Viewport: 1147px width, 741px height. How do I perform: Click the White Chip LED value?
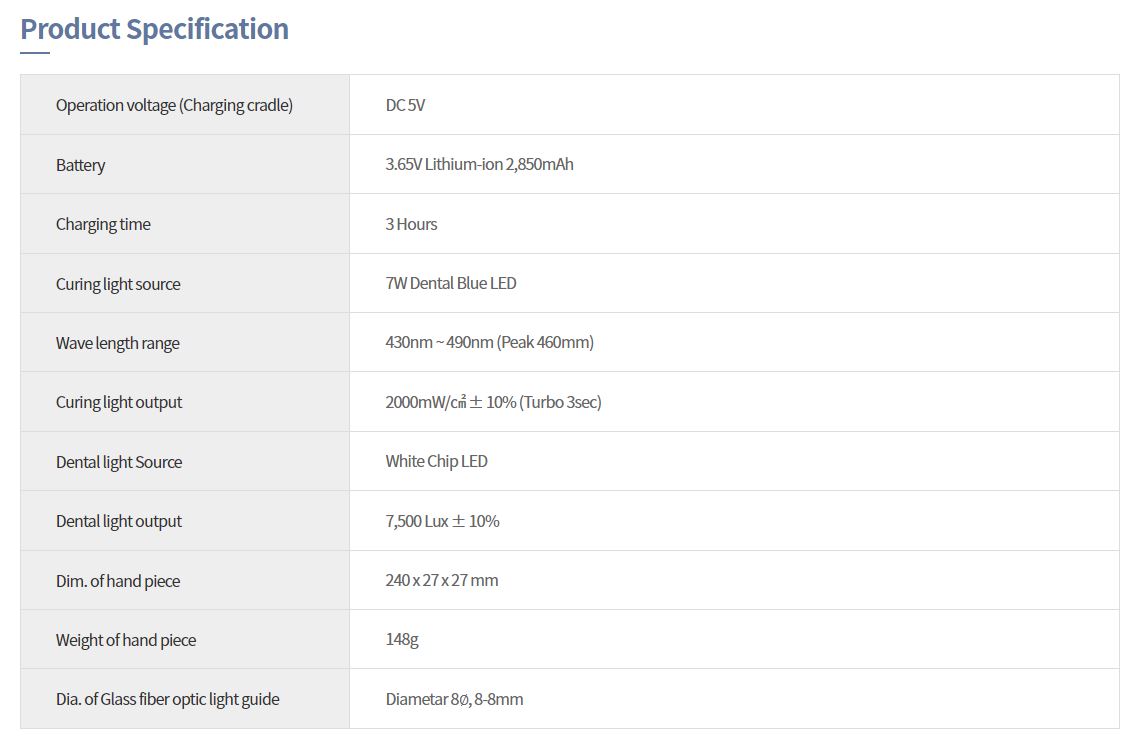point(436,462)
